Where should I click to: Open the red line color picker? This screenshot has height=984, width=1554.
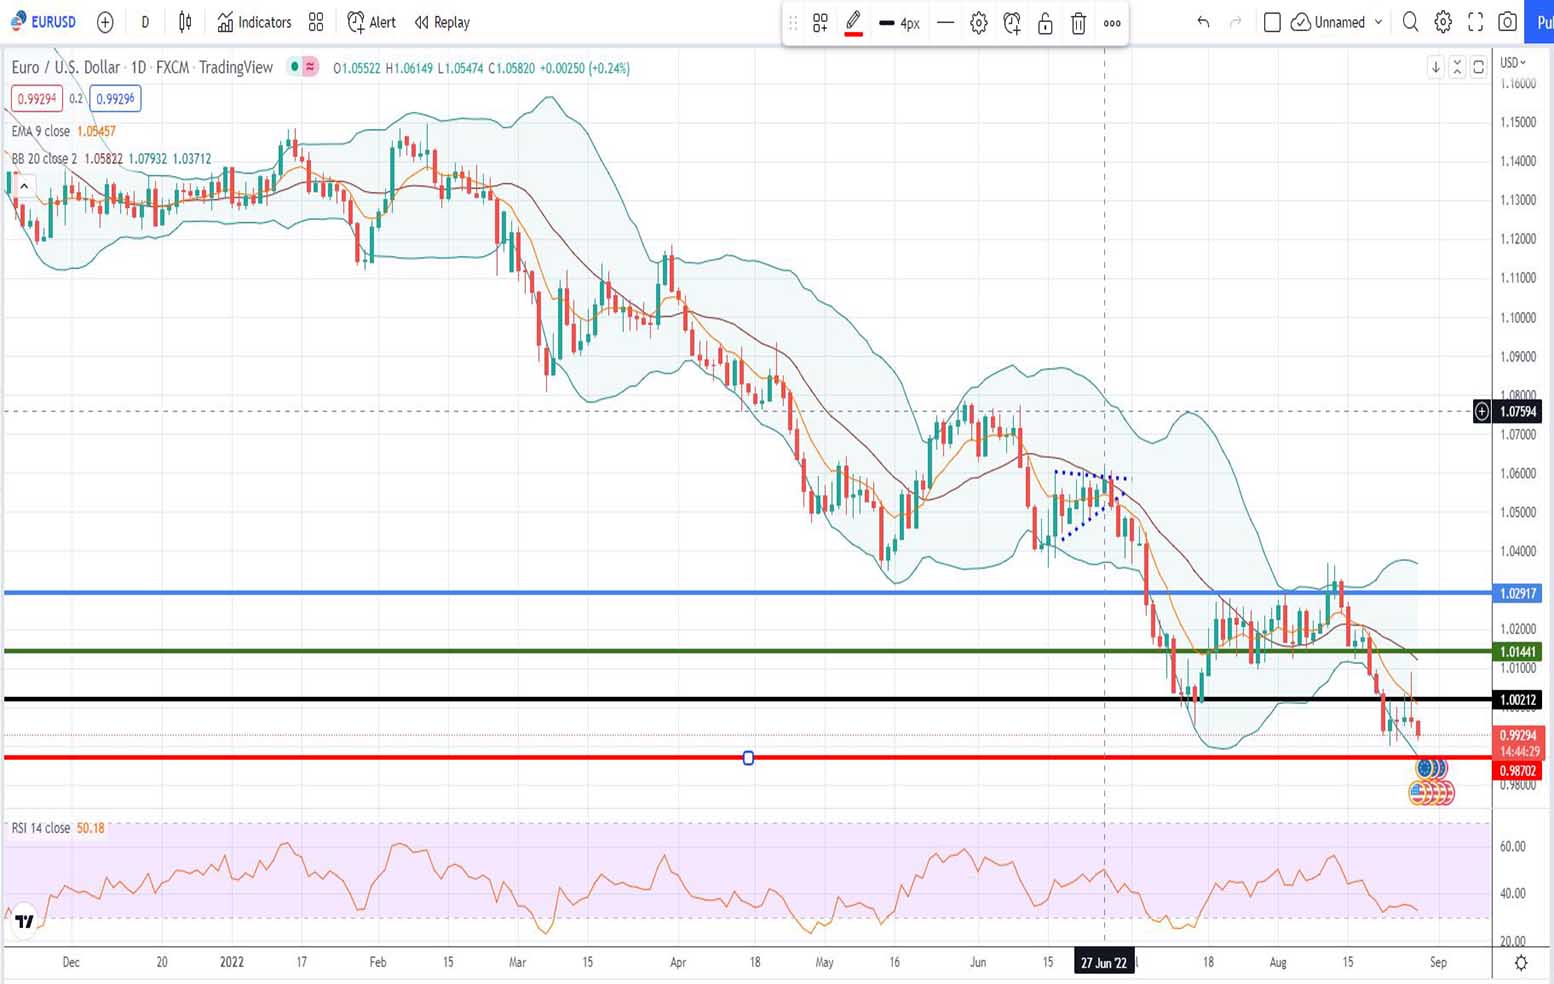853,23
